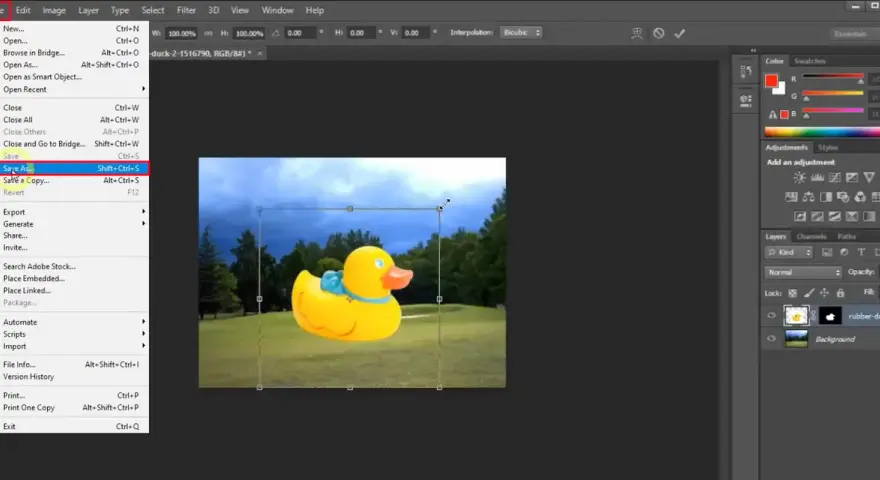Expand the Automate submenu
880x480 pixels.
click(74, 322)
